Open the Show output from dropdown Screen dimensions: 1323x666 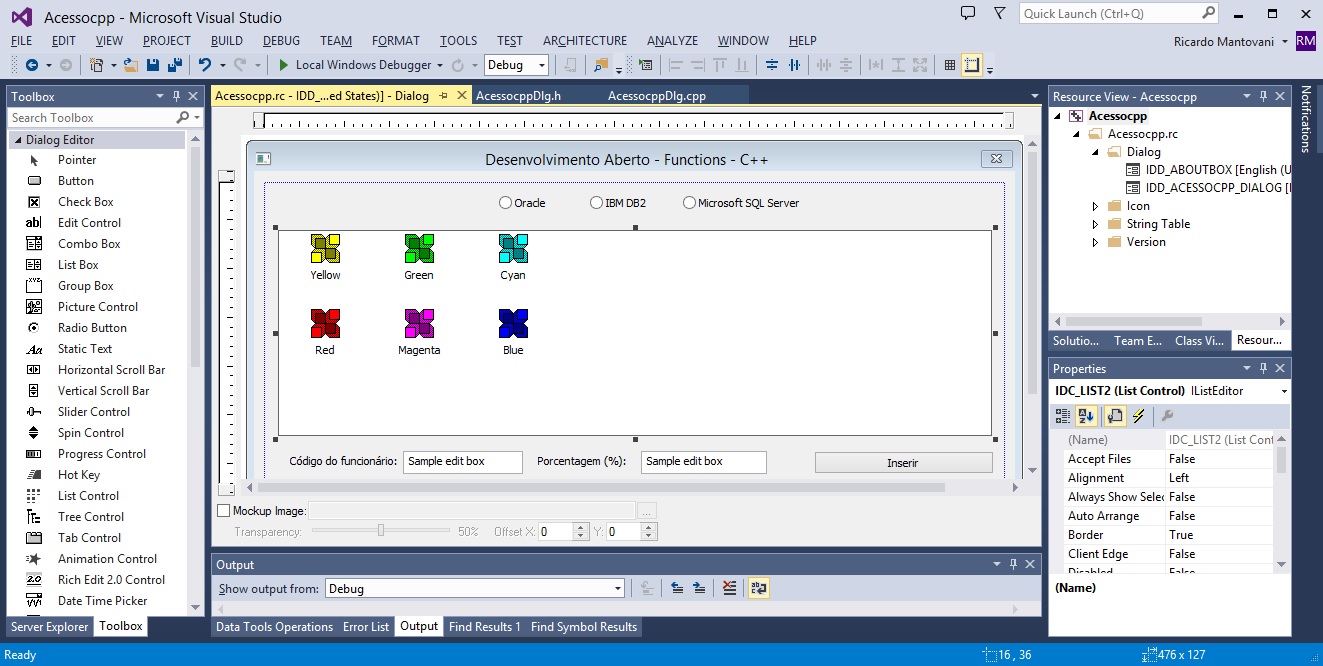pos(475,589)
